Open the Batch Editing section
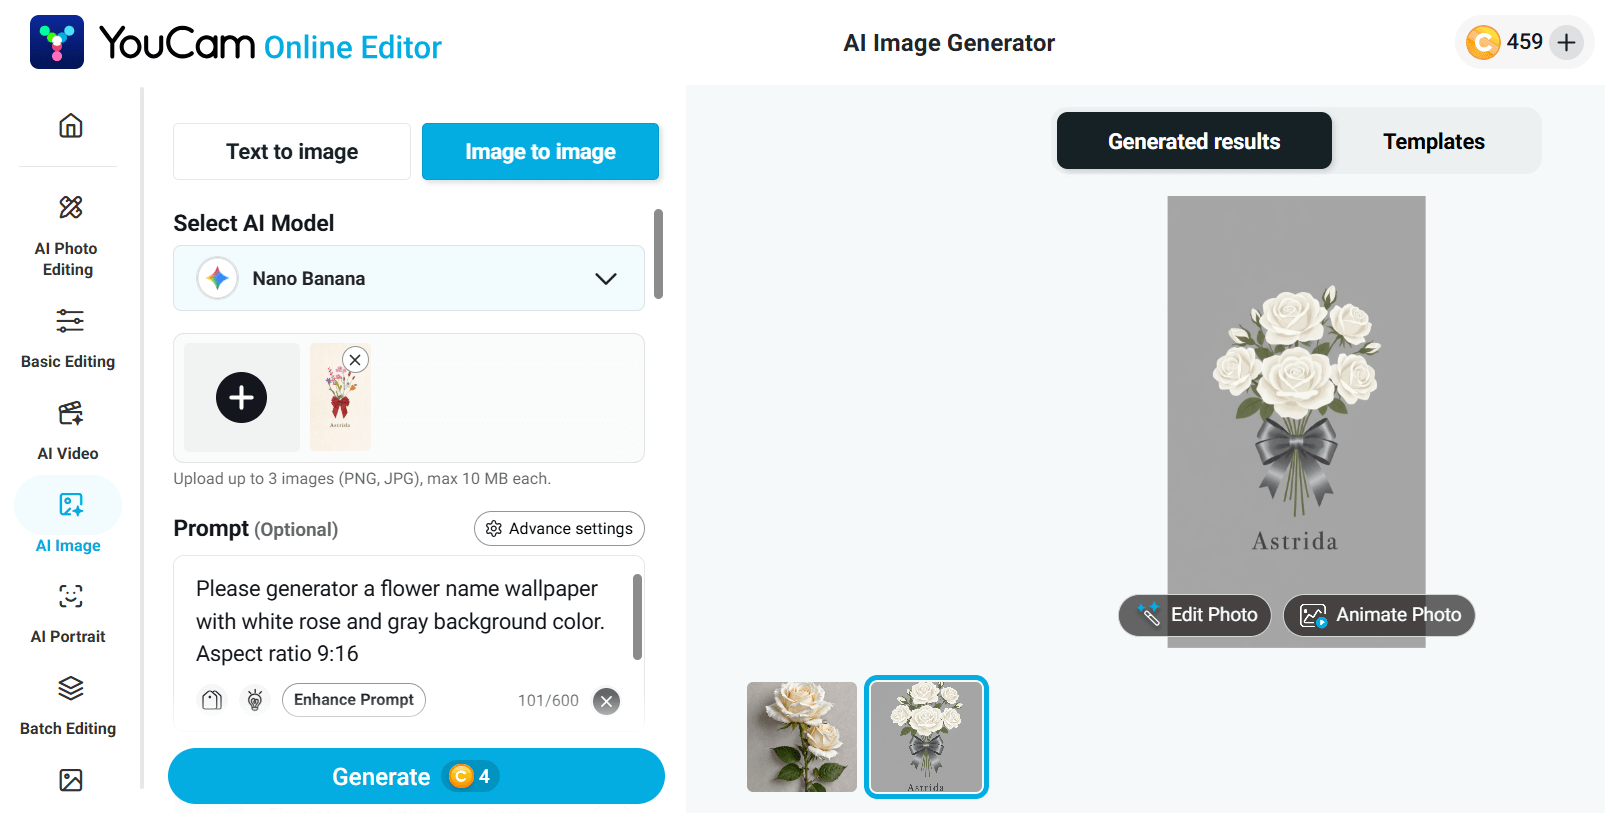The width and height of the screenshot is (1605, 813). pos(69,705)
